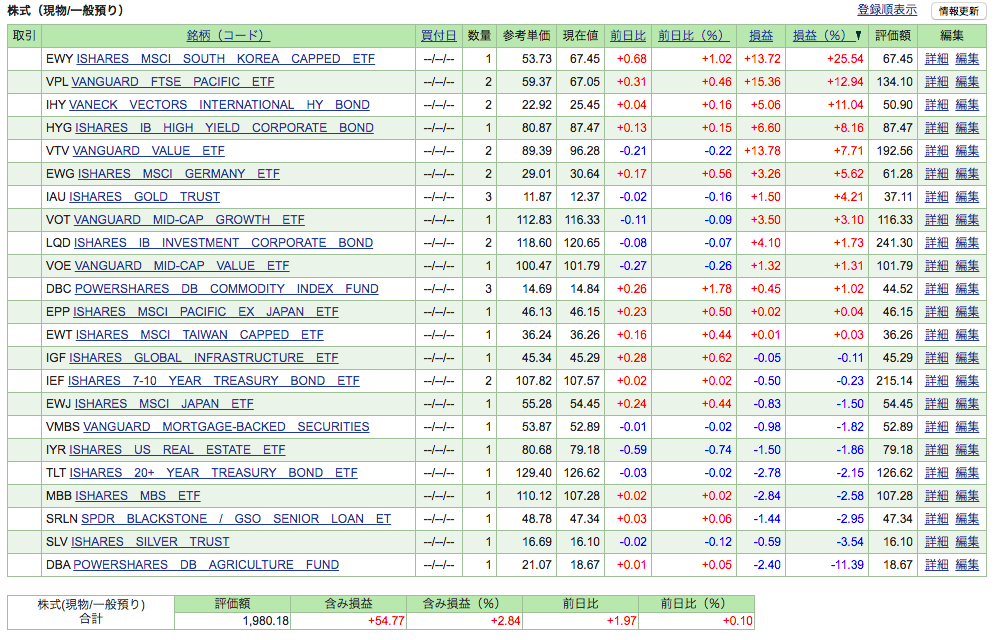Viewport: 996px width, 640px height.
Task: Click 詳細 link in EPP row
Action: coord(936,312)
